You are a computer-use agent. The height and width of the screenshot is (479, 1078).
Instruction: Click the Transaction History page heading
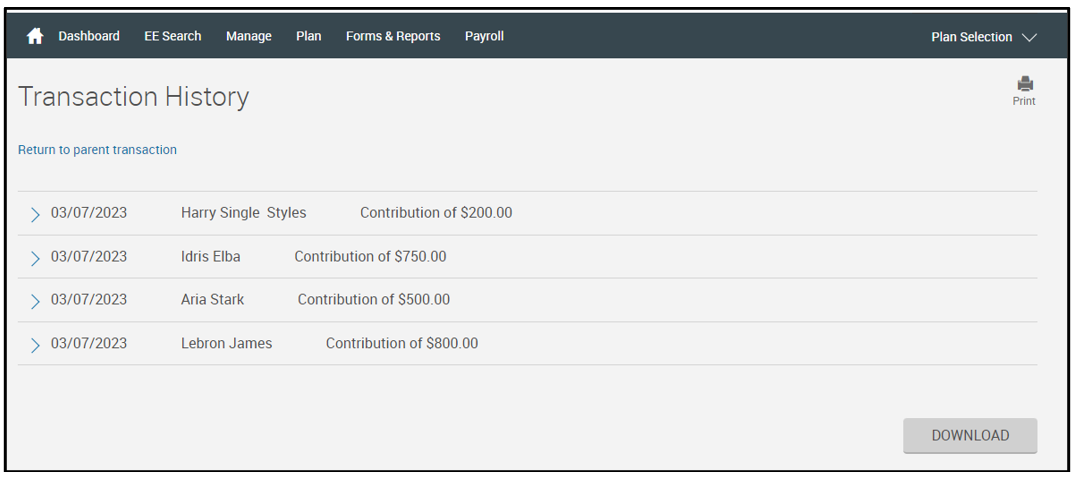point(134,97)
